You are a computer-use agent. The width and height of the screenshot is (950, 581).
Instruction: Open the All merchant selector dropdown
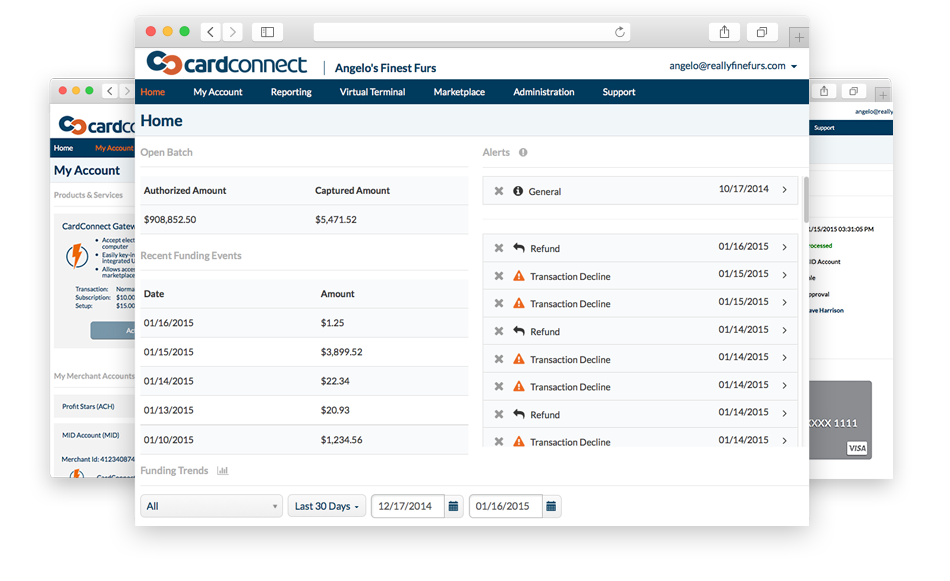click(x=211, y=506)
